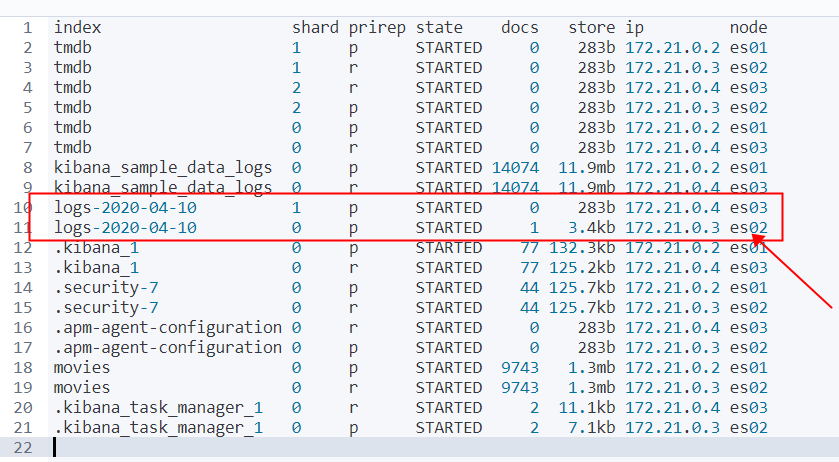Click the "index" column header text
This screenshot has width=839, height=462.
77,28
